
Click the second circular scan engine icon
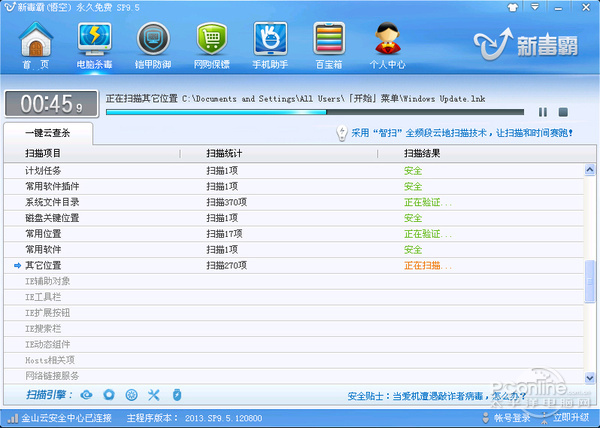tap(109, 395)
